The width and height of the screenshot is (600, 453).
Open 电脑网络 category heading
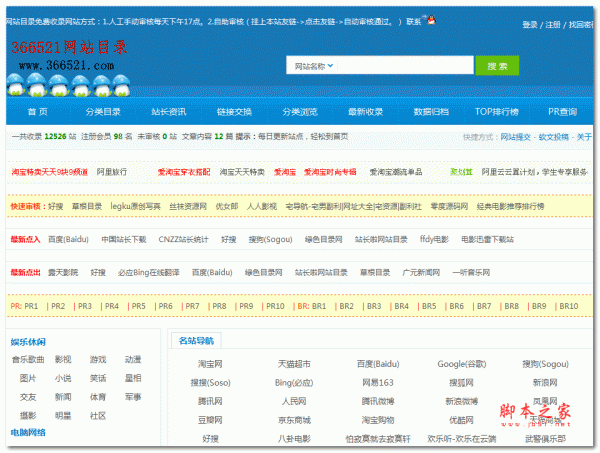click(x=28, y=433)
